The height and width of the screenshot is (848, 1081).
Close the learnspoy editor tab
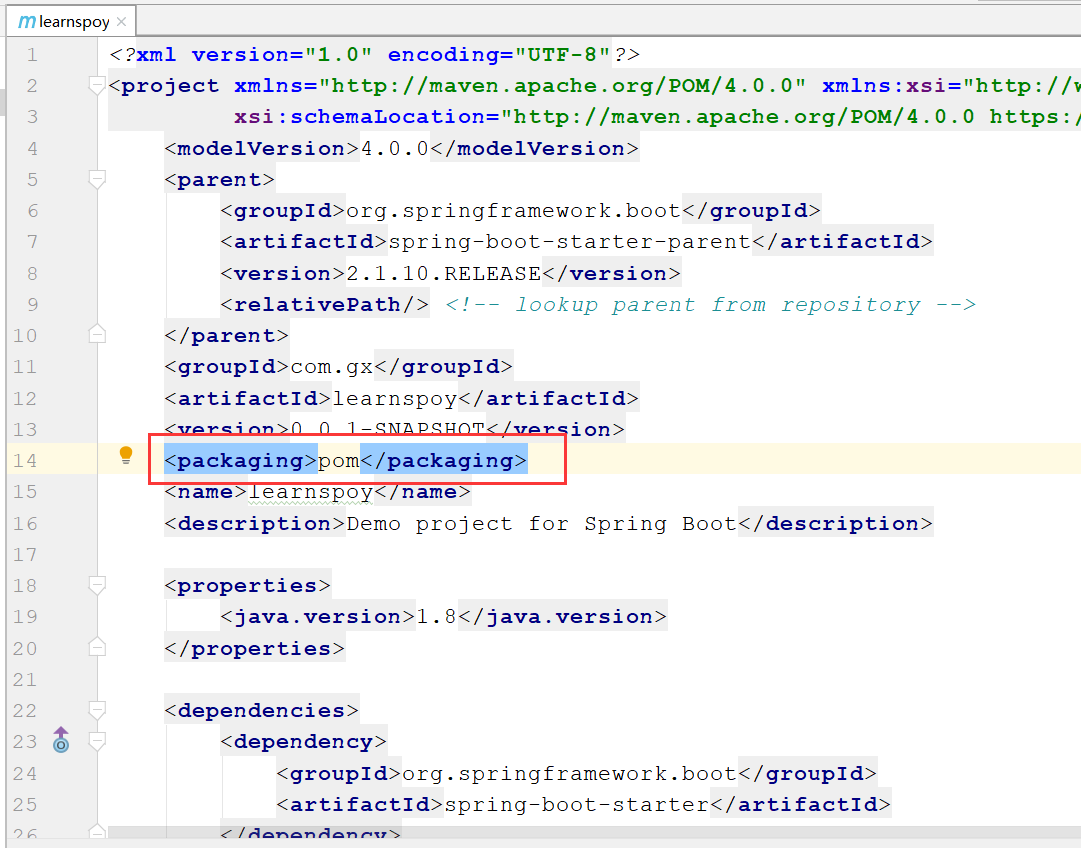coord(121,22)
